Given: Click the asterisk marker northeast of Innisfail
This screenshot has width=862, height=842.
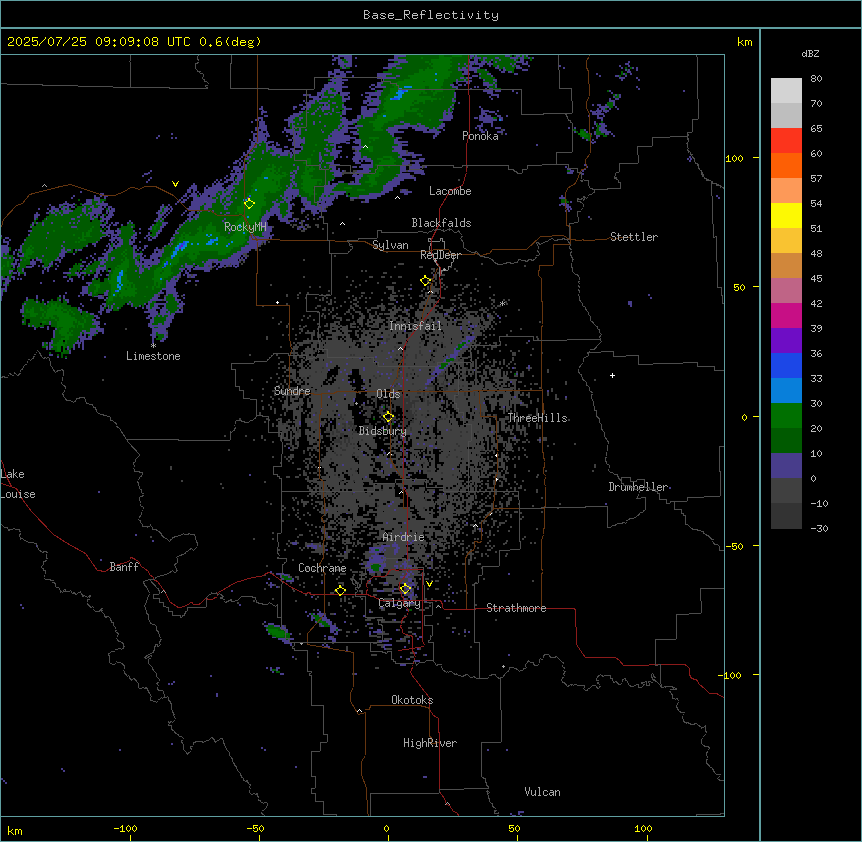Looking at the screenshot, I should click(502, 303).
